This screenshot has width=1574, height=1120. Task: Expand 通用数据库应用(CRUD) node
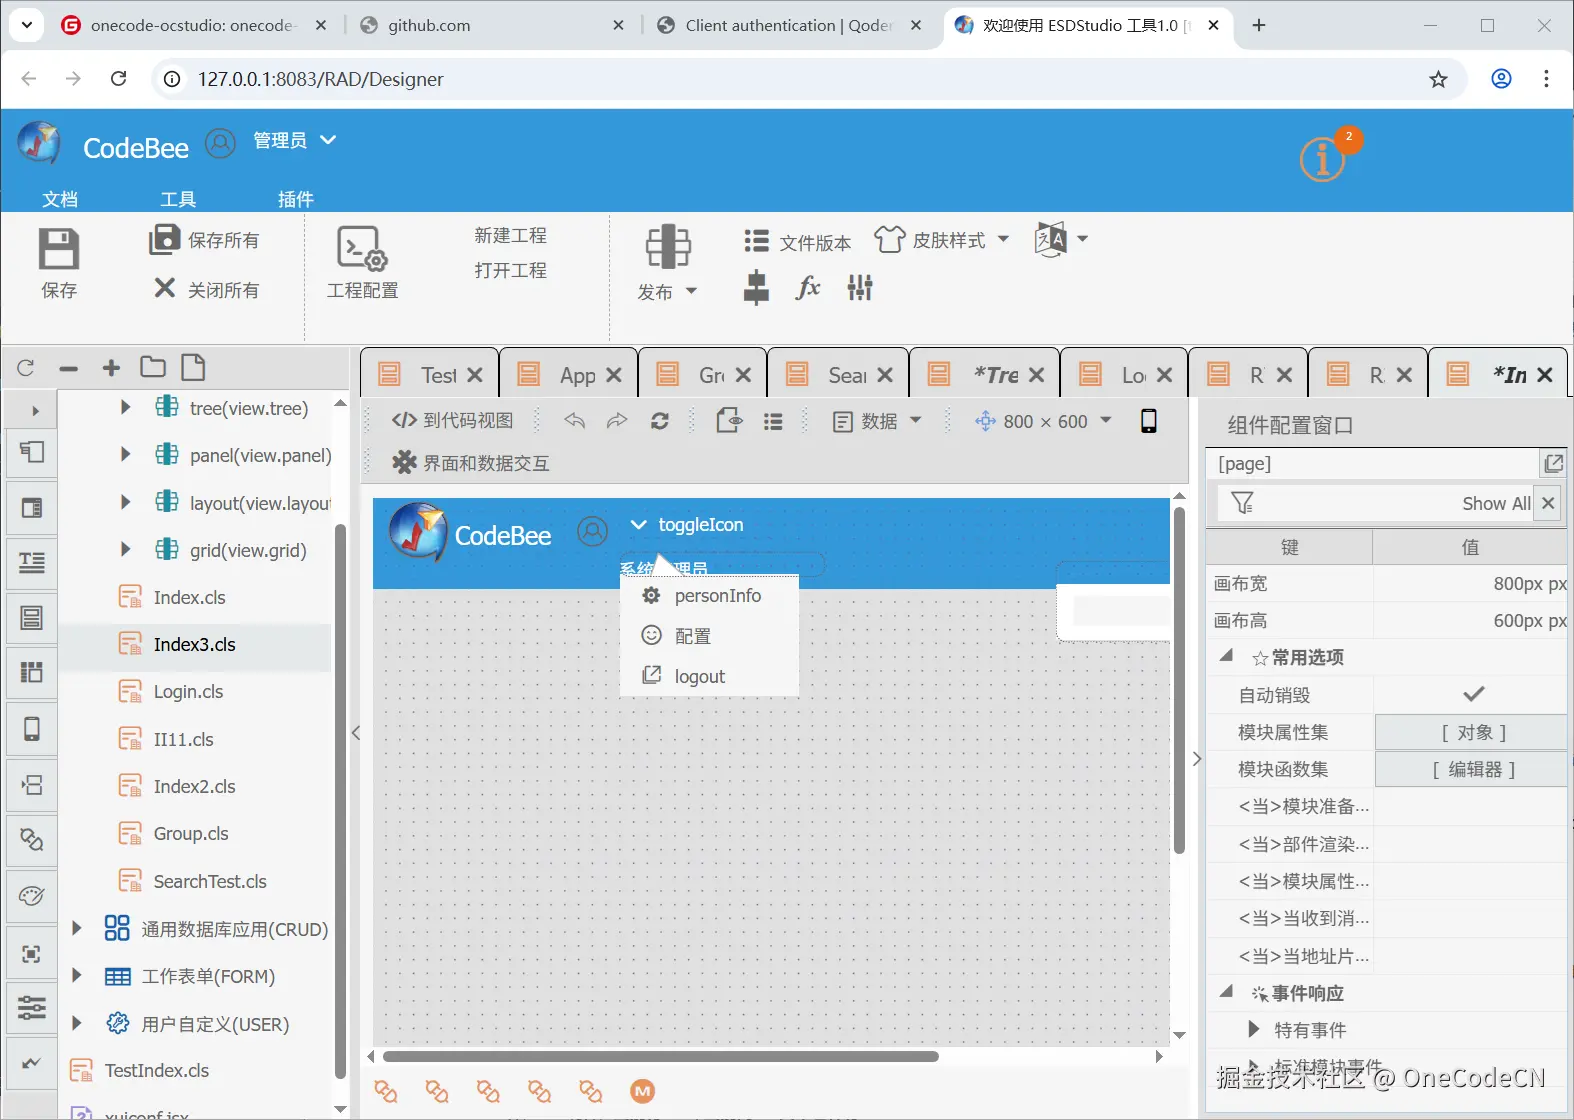(x=76, y=928)
